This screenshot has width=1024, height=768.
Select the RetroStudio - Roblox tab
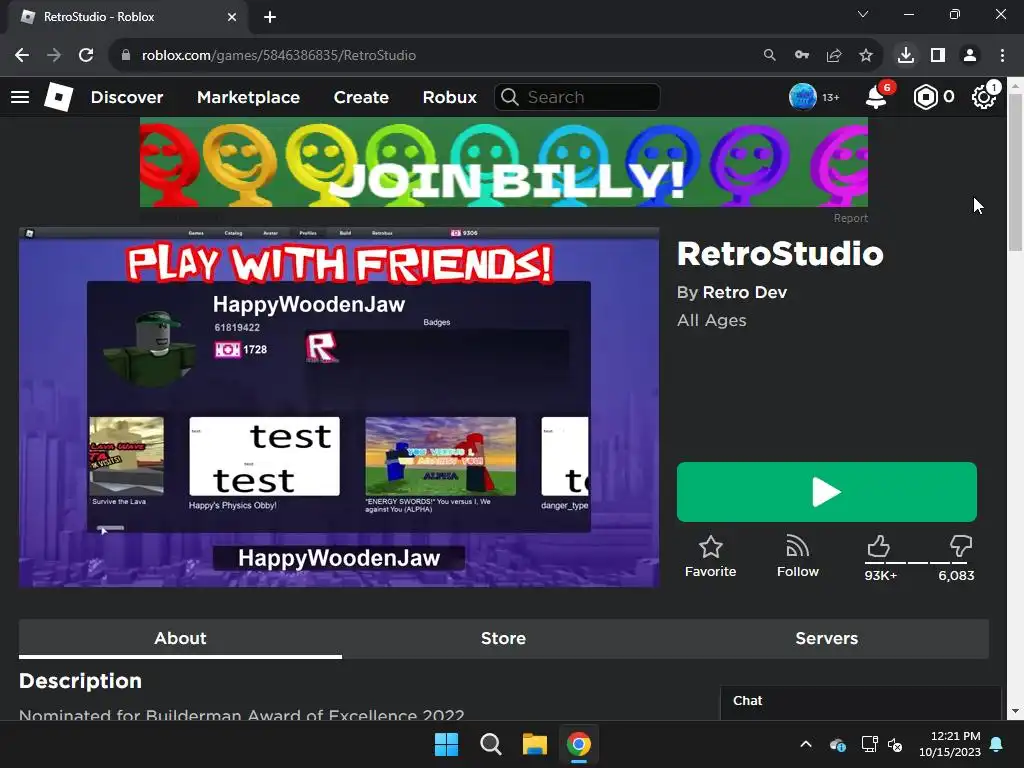(127, 17)
